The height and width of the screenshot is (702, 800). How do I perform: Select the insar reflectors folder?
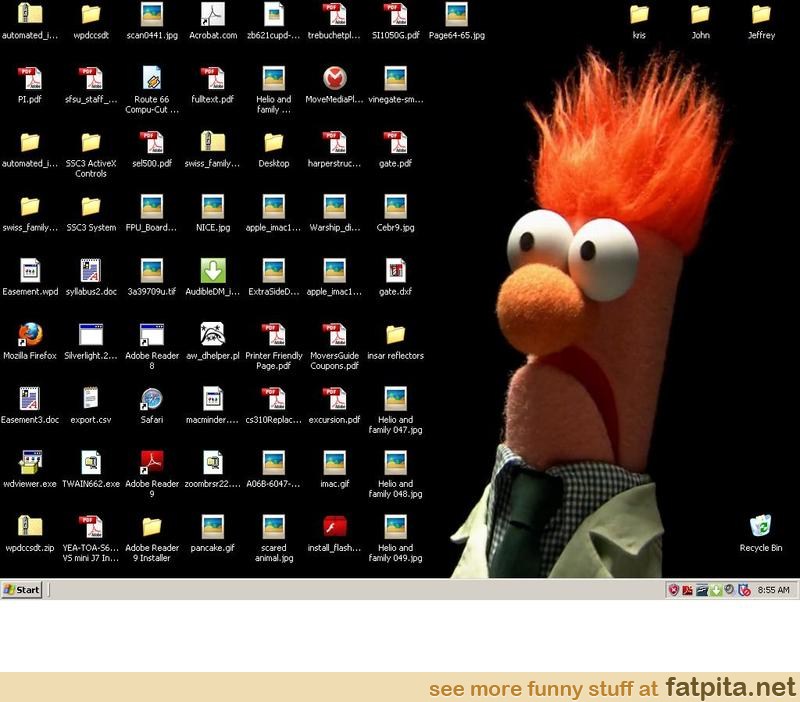click(x=396, y=334)
